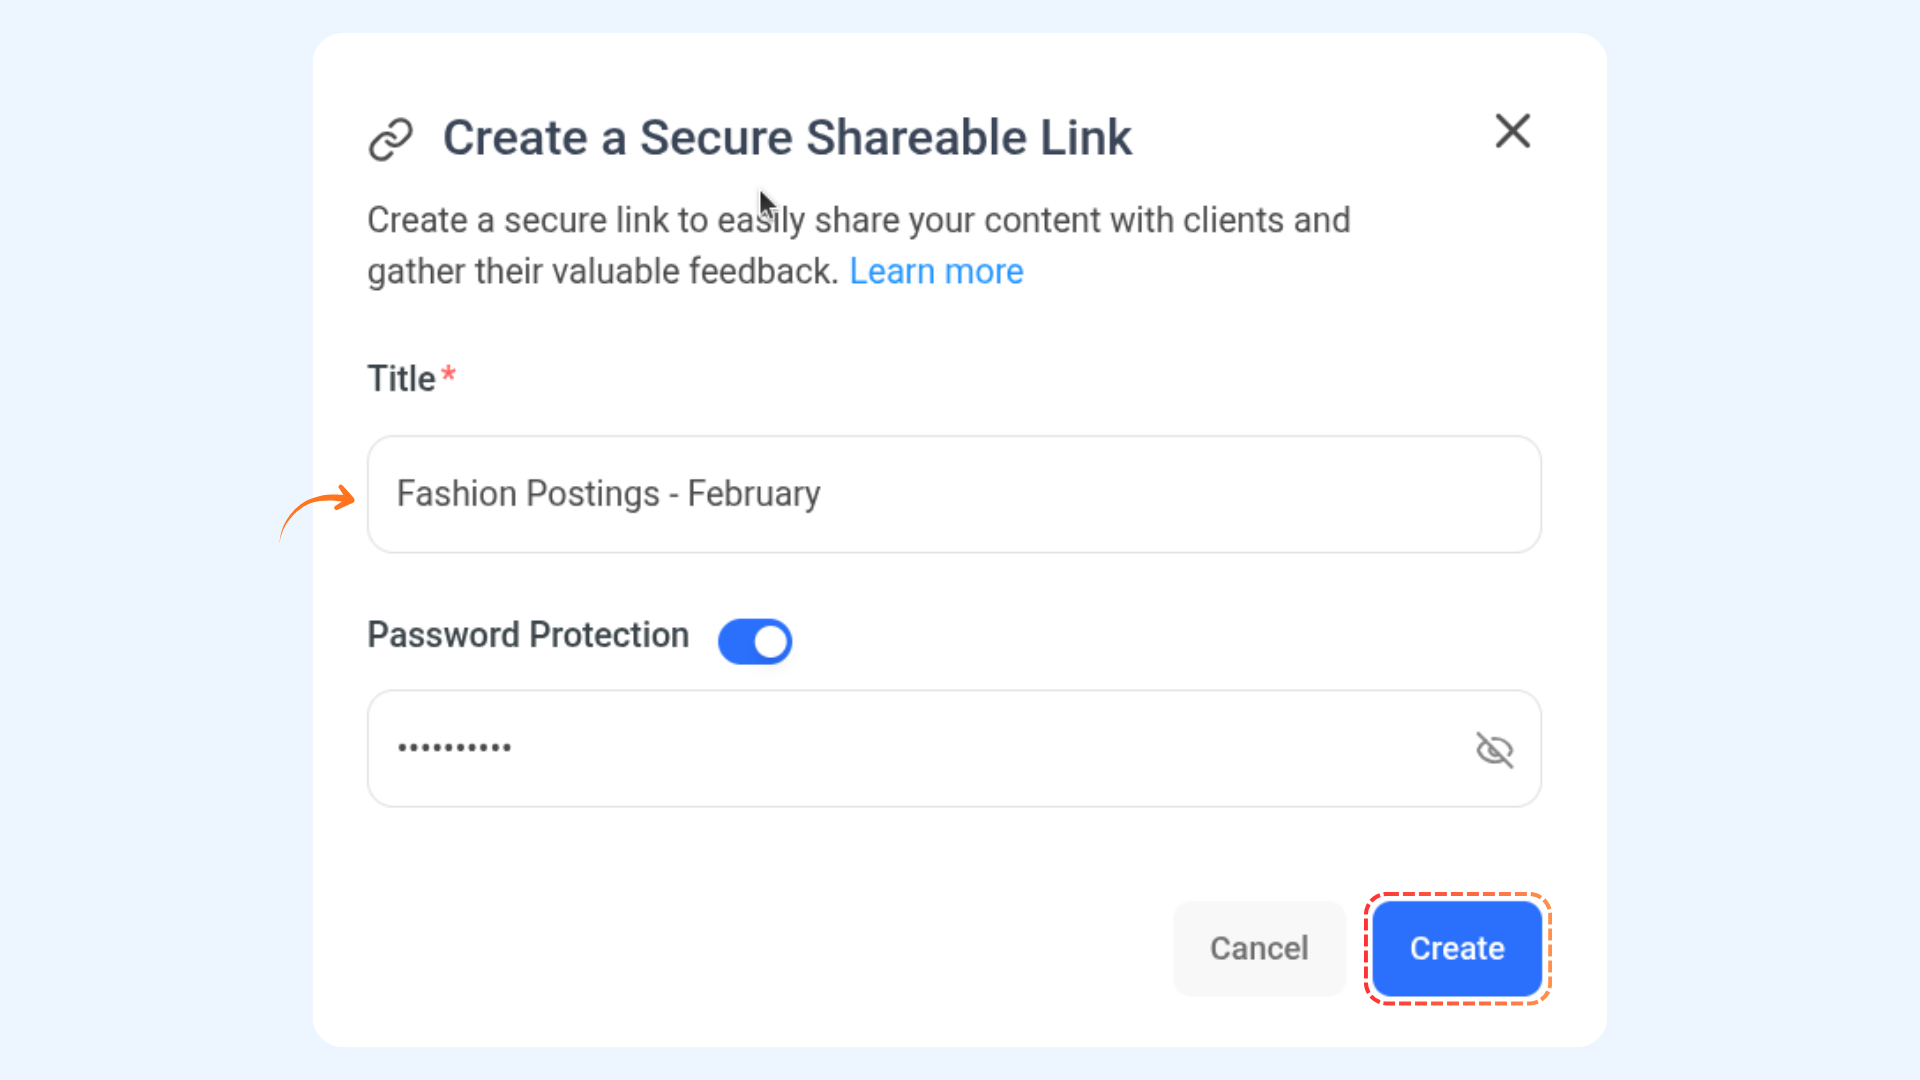Viewport: 1920px width, 1080px height.
Task: Click the orange arrow pointing at the Title field
Action: pos(318,508)
